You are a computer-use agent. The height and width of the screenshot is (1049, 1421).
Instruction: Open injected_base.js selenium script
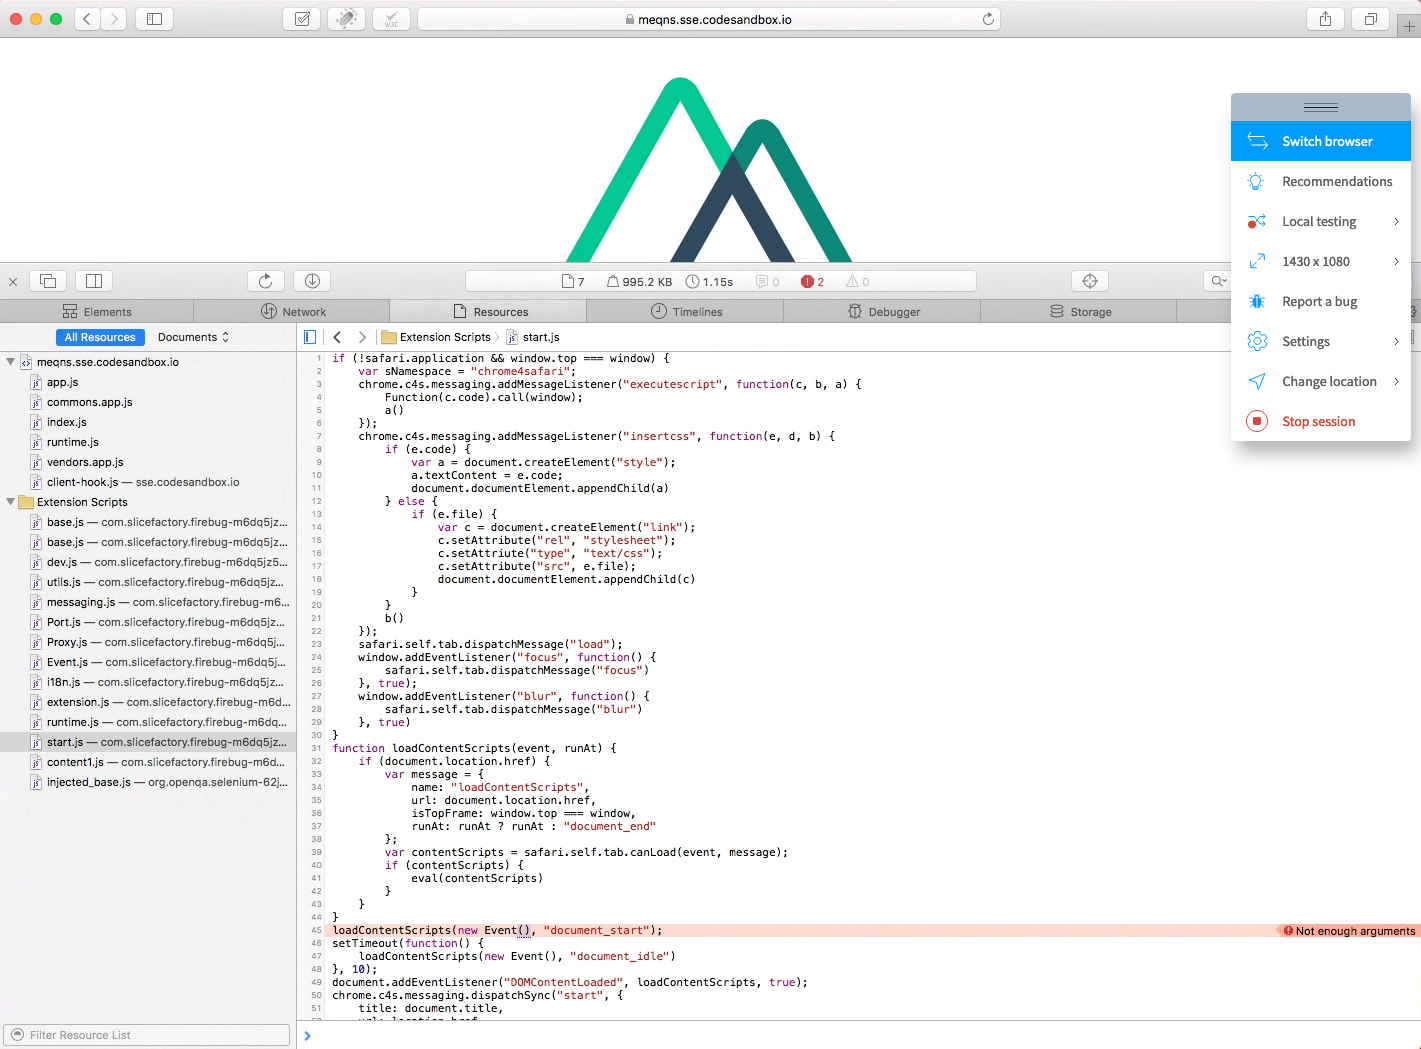tap(148, 782)
